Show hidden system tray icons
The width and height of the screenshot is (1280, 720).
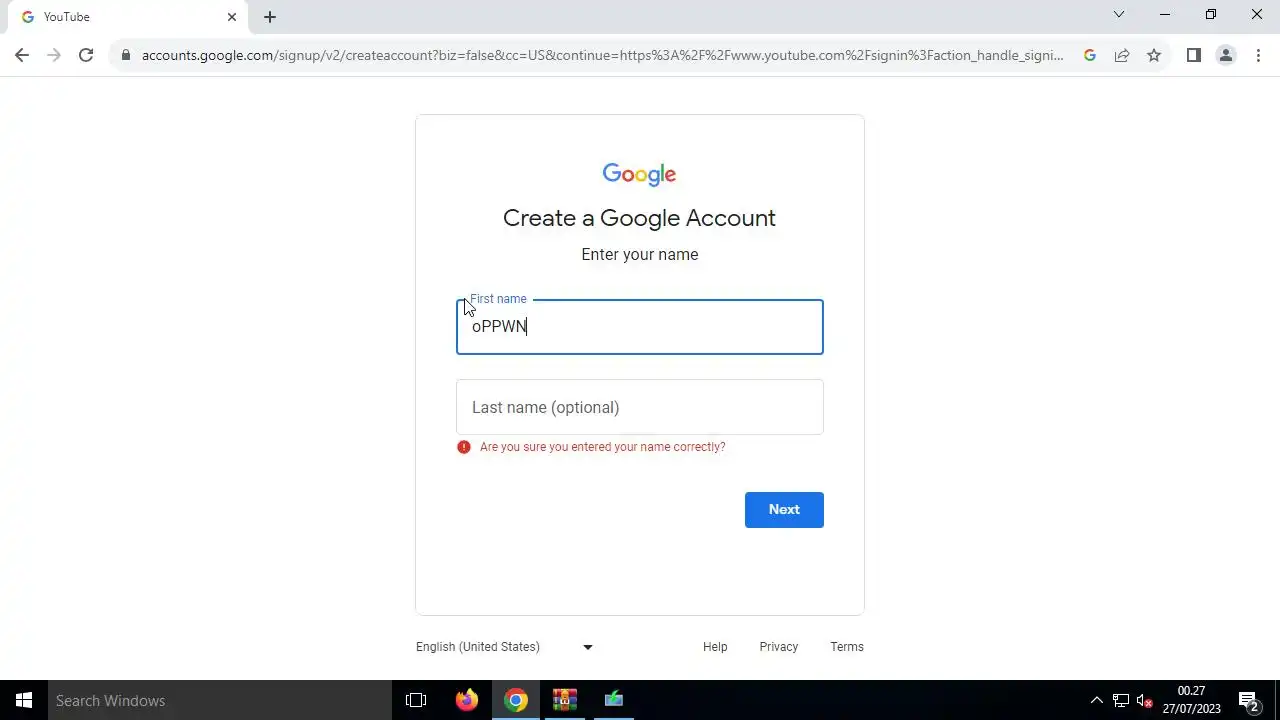pos(1096,700)
